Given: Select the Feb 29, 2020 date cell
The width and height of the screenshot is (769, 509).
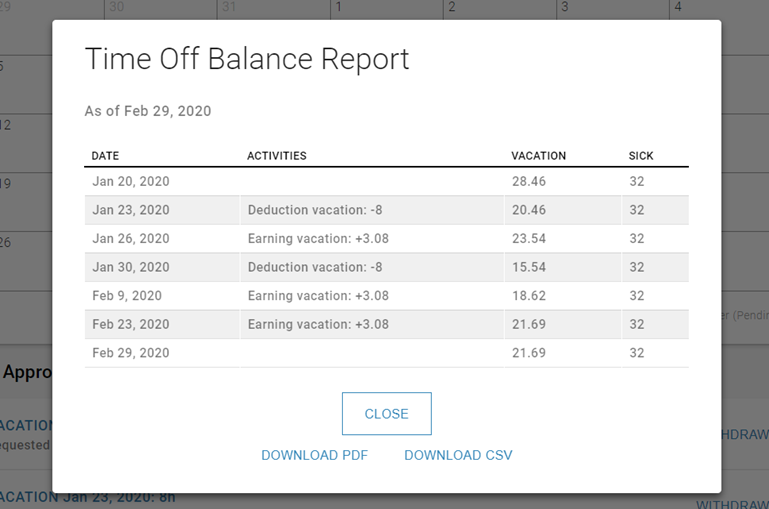Looking at the screenshot, I should pos(131,353).
